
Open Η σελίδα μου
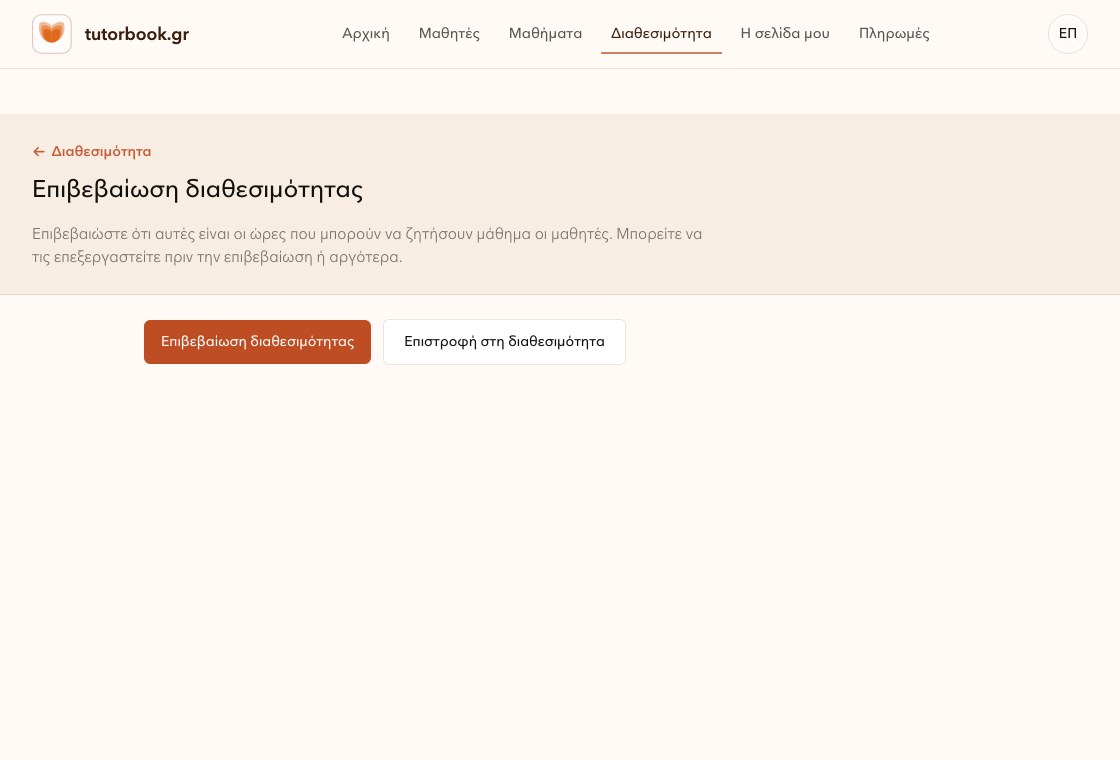[x=785, y=34]
